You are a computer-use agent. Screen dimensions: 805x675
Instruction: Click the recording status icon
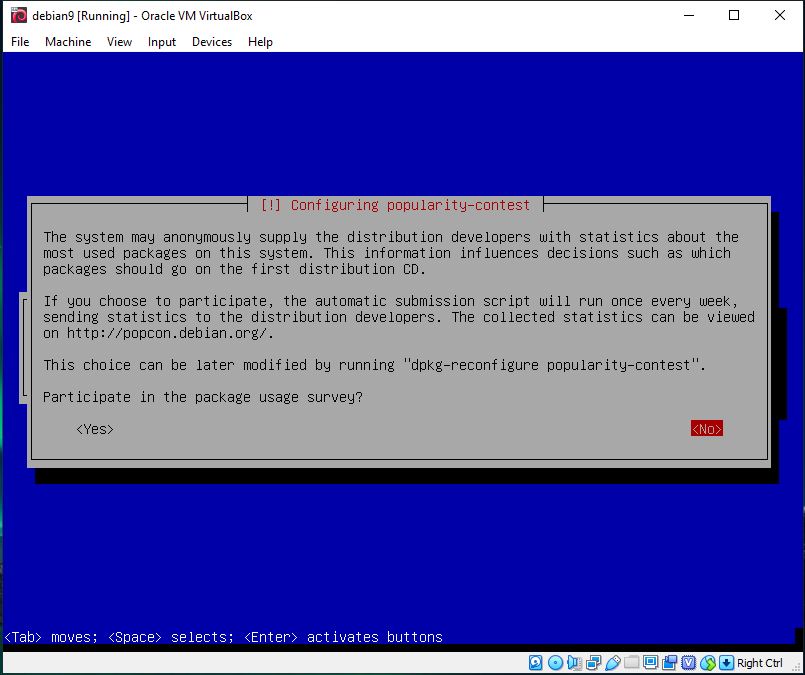click(x=669, y=663)
